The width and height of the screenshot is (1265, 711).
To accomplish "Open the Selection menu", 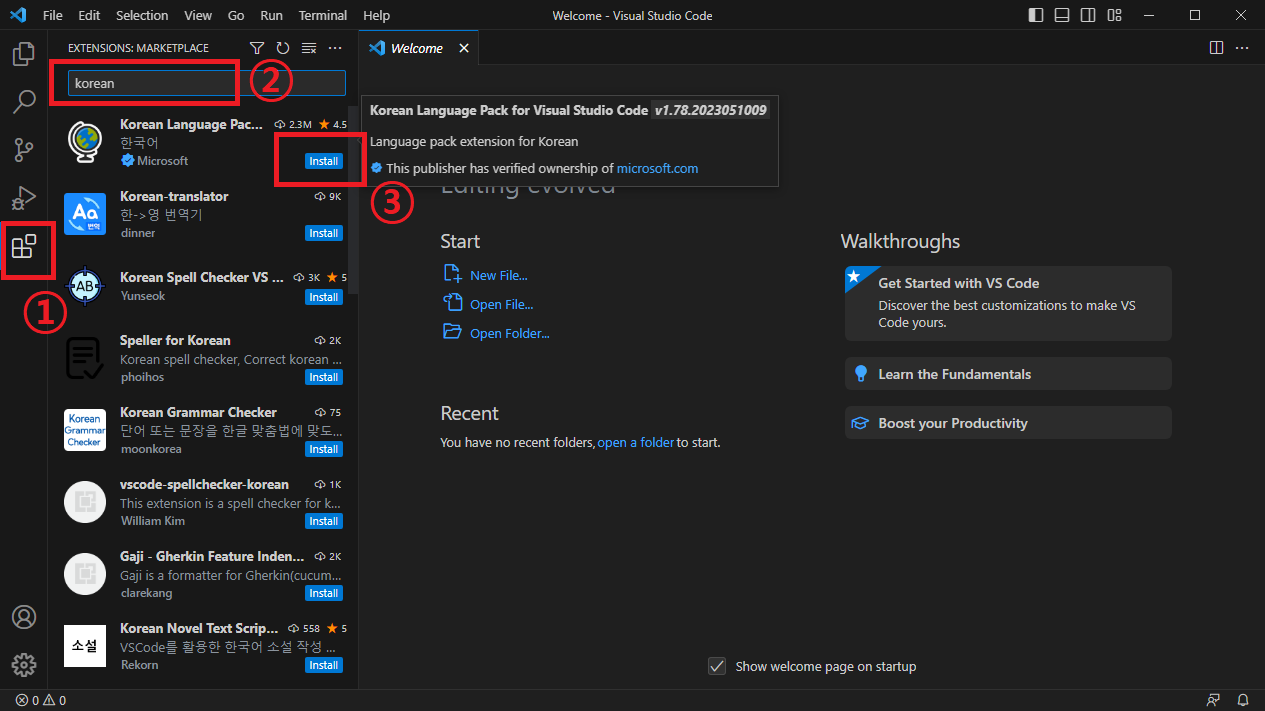I will pos(142,16).
